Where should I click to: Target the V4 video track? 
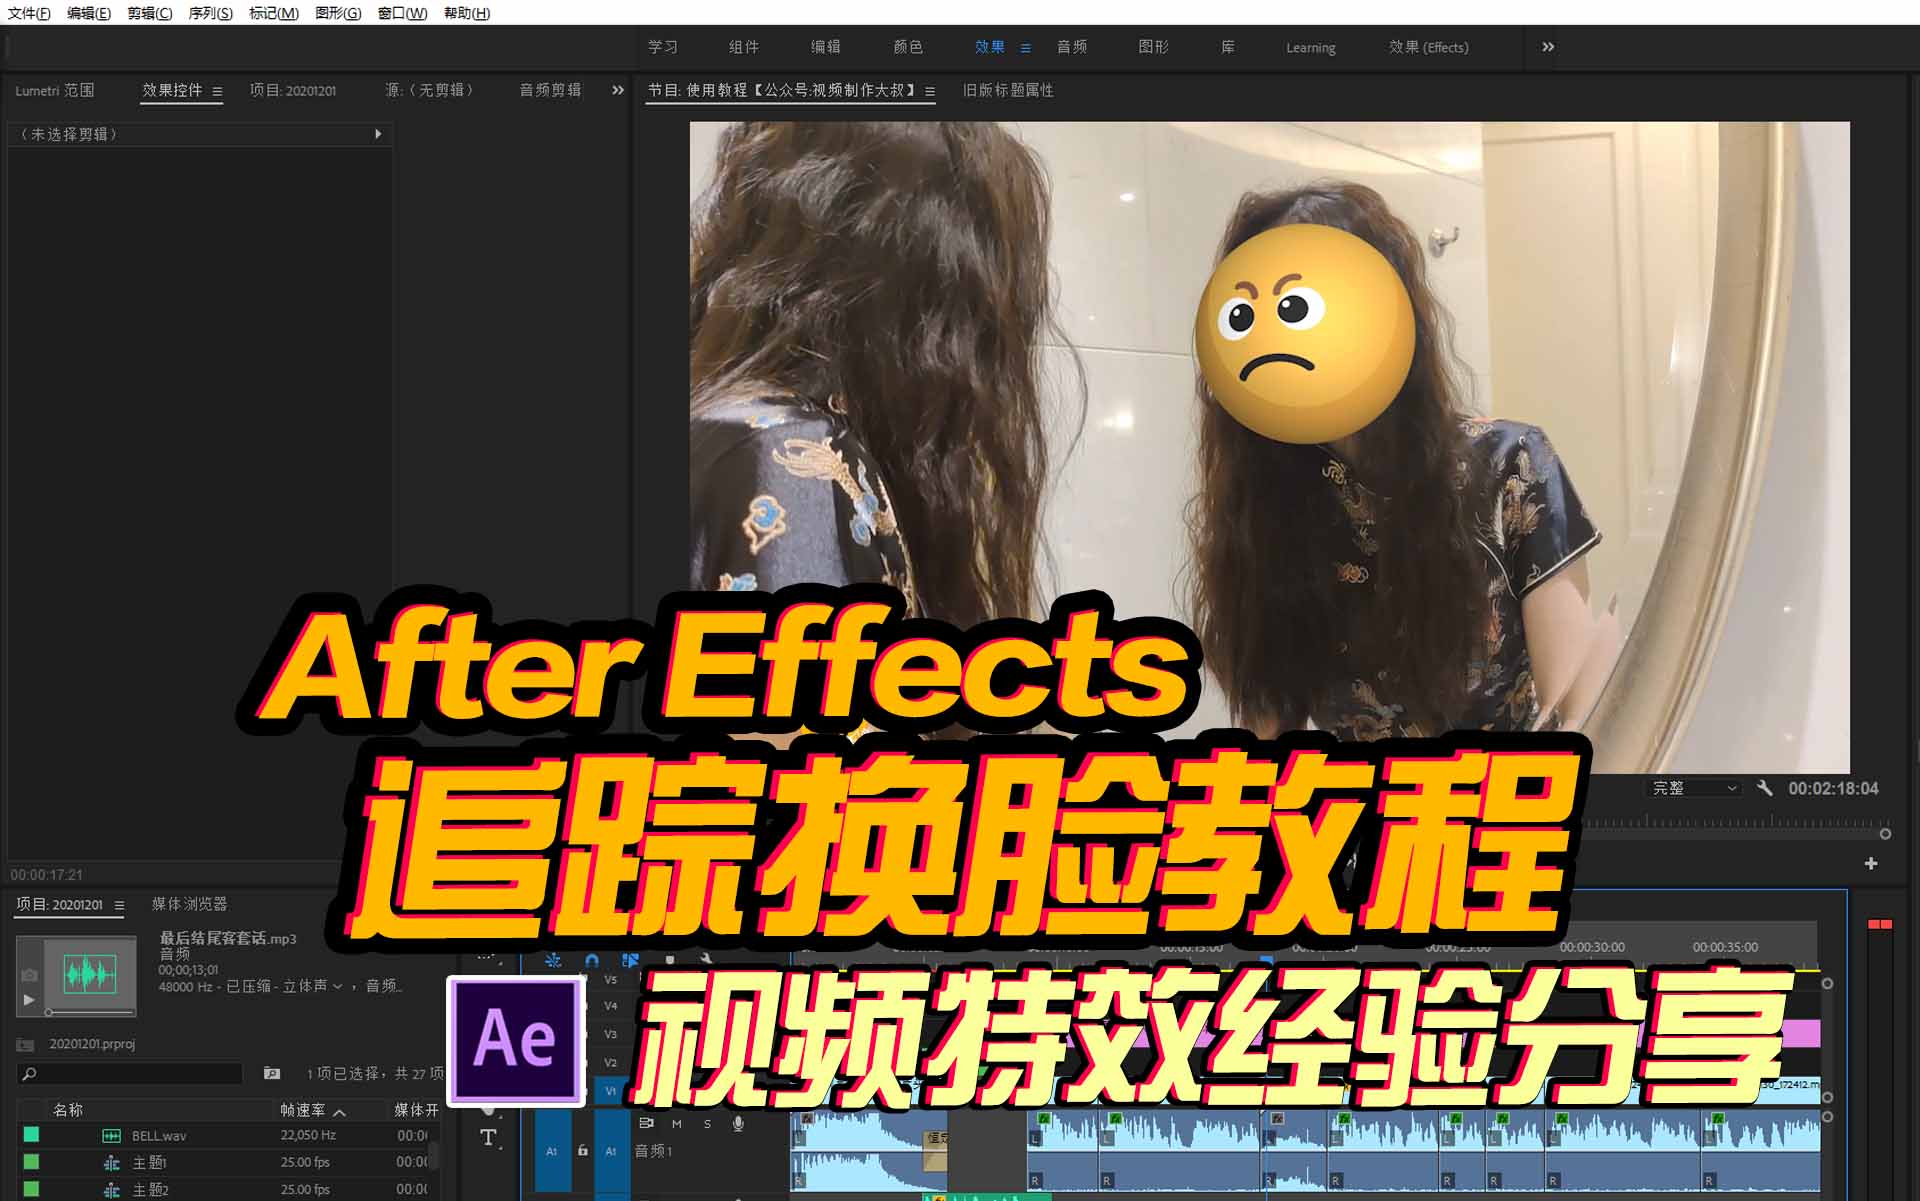click(x=611, y=1006)
